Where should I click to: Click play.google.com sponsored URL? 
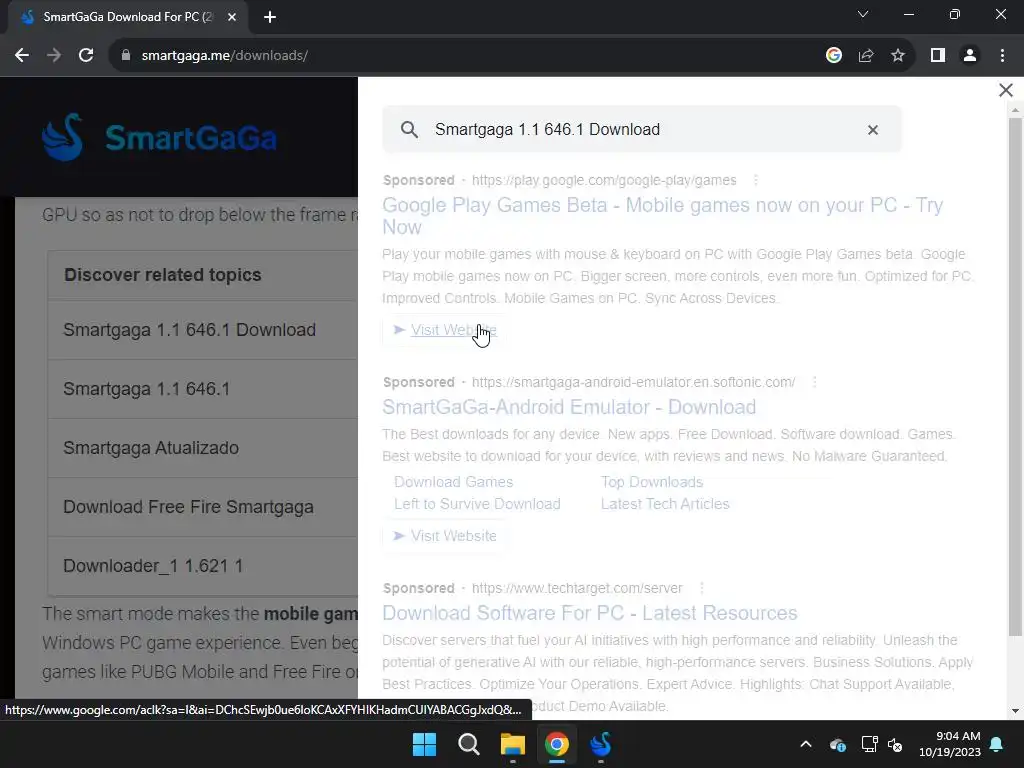(x=604, y=180)
